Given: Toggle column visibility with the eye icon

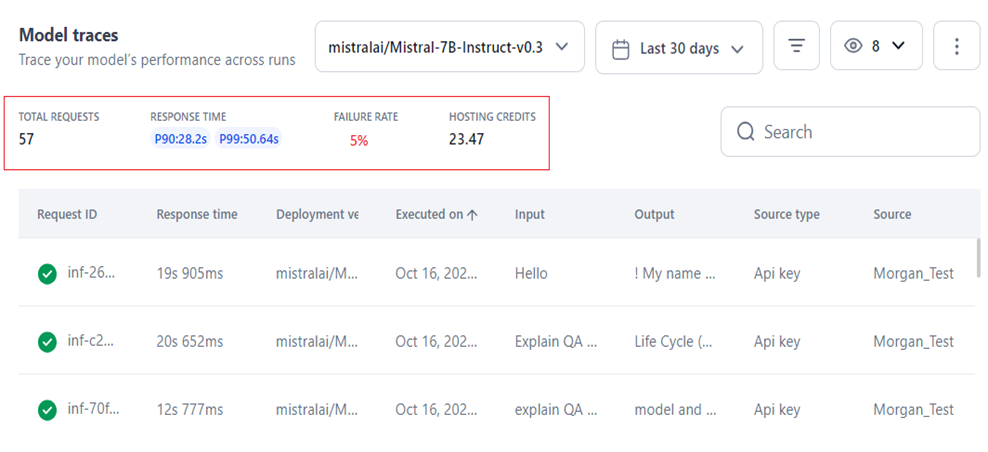Looking at the screenshot, I should (853, 46).
